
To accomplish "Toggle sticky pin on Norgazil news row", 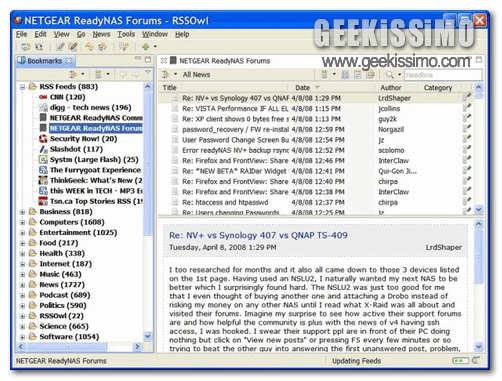I will (467, 129).
